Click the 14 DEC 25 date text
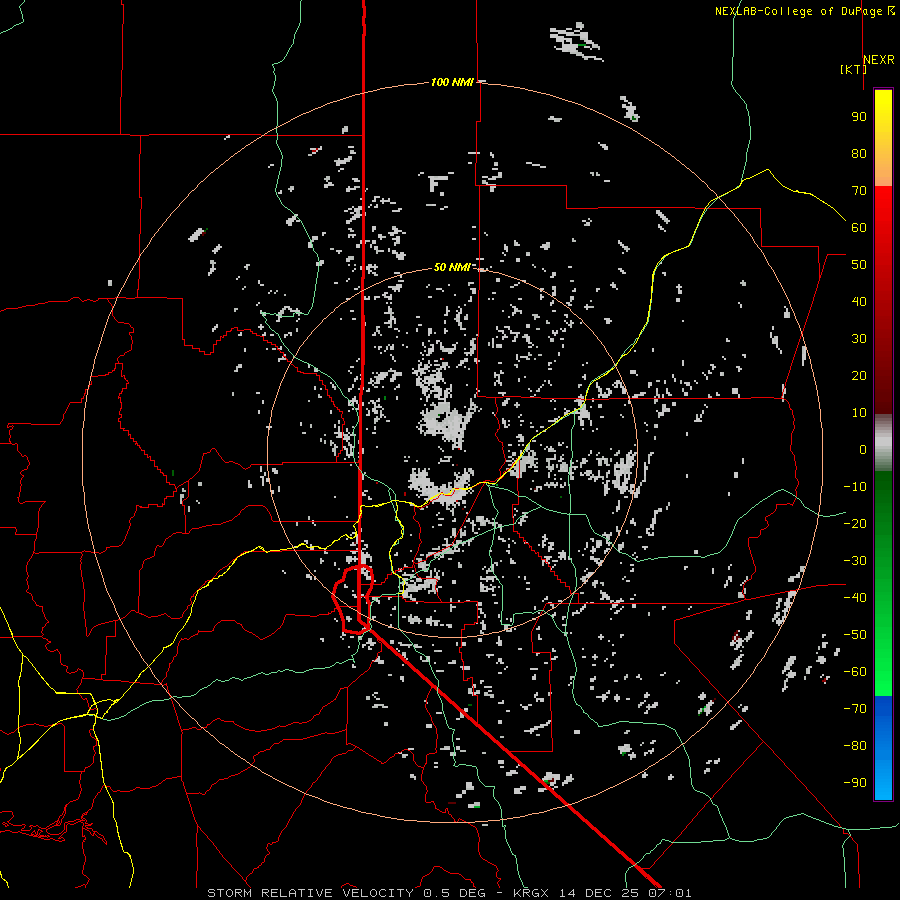The image size is (900, 900). pos(599,893)
